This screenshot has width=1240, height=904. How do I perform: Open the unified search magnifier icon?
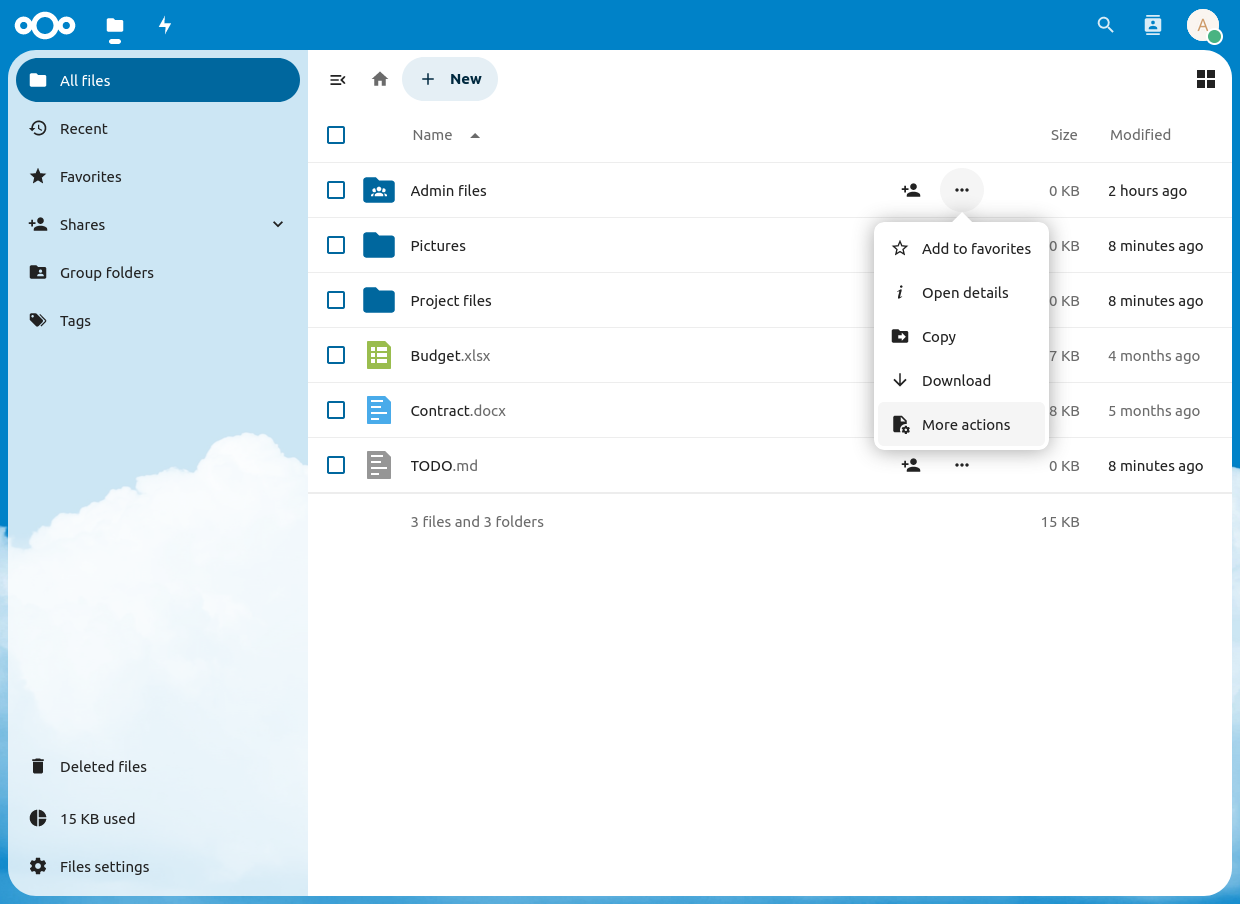(x=1105, y=25)
